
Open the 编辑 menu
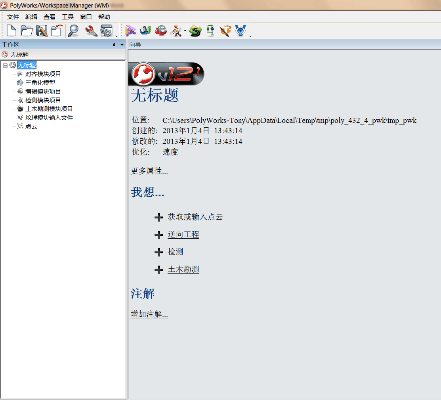(x=31, y=17)
